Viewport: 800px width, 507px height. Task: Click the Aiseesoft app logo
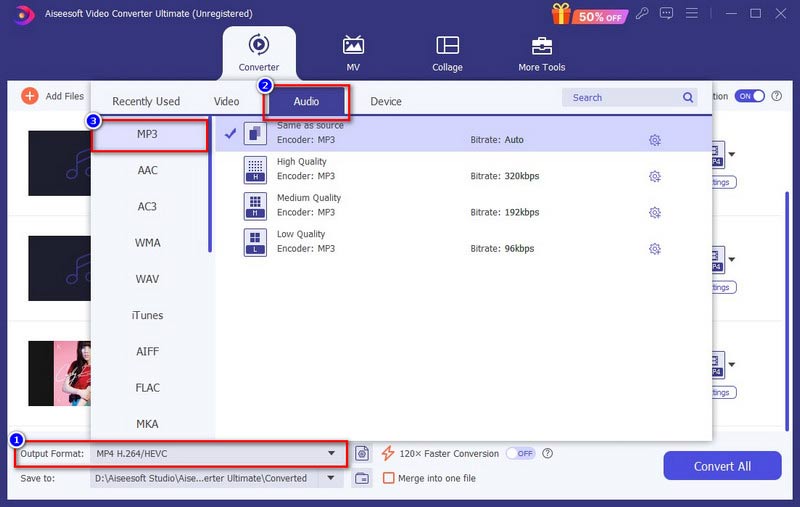[23, 14]
